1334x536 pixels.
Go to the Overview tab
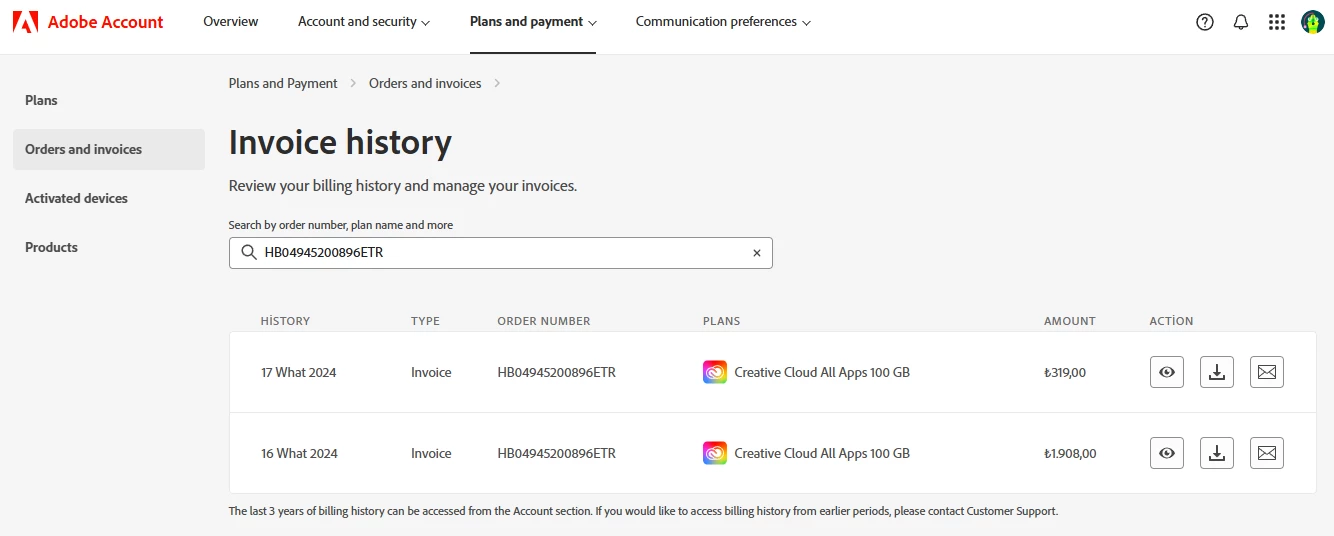point(230,22)
